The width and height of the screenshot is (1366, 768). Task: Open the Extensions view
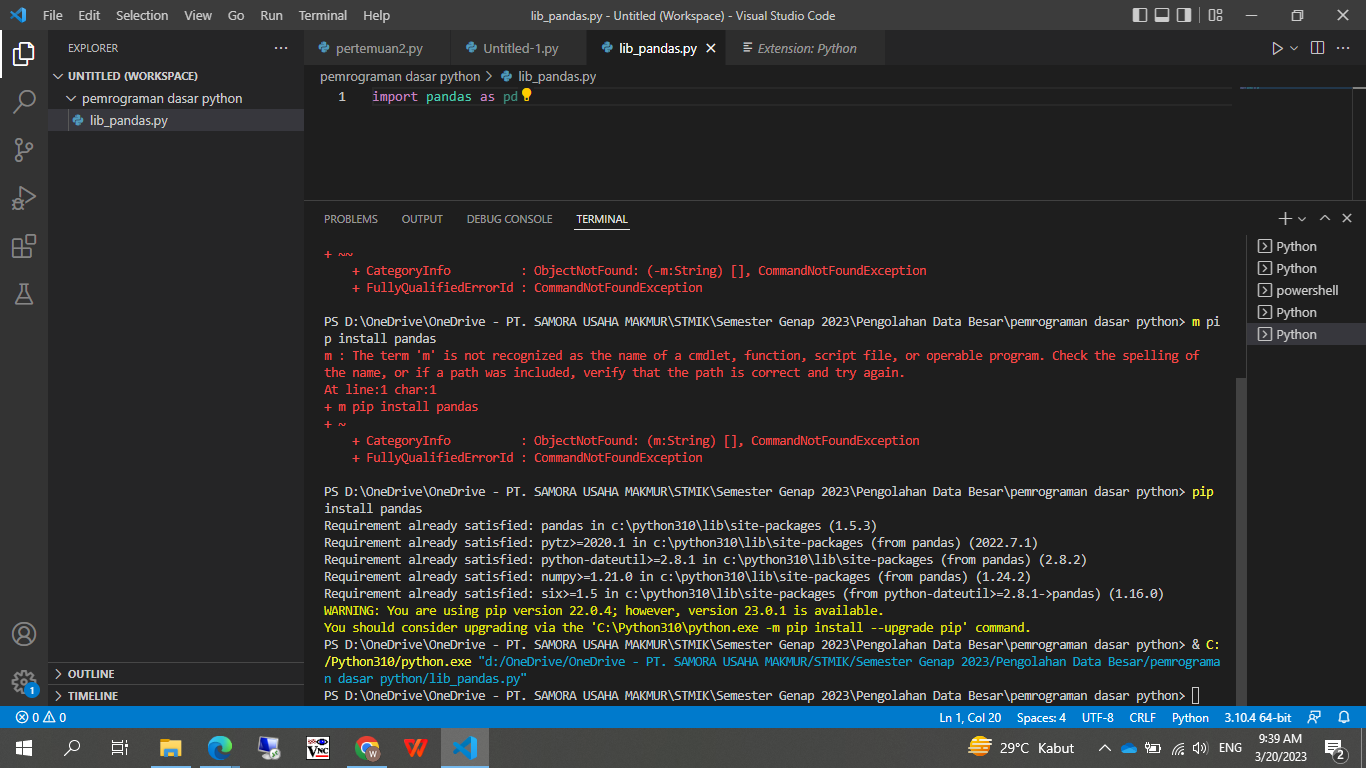(x=24, y=246)
